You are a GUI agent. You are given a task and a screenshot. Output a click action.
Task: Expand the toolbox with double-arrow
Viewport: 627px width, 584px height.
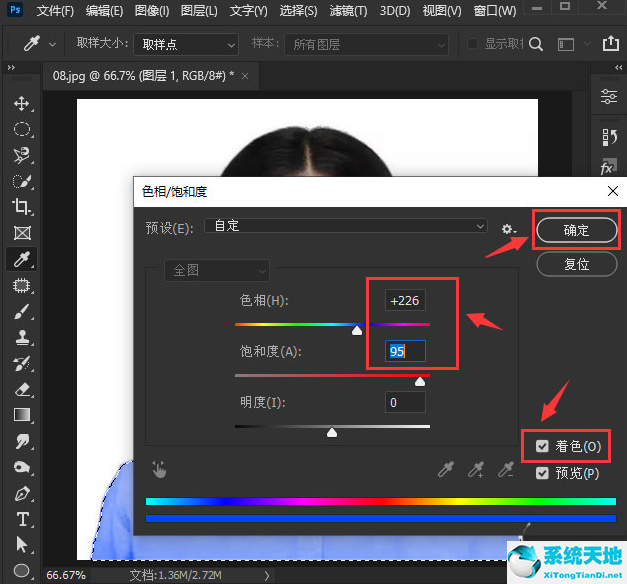[x=11, y=68]
